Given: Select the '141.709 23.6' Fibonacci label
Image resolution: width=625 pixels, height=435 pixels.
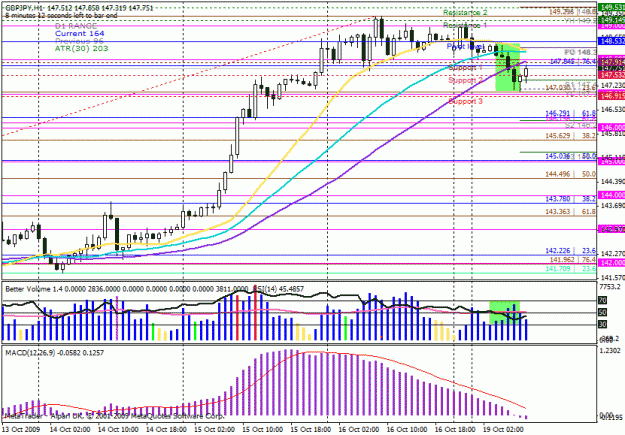Looking at the screenshot, I should 570,269.
